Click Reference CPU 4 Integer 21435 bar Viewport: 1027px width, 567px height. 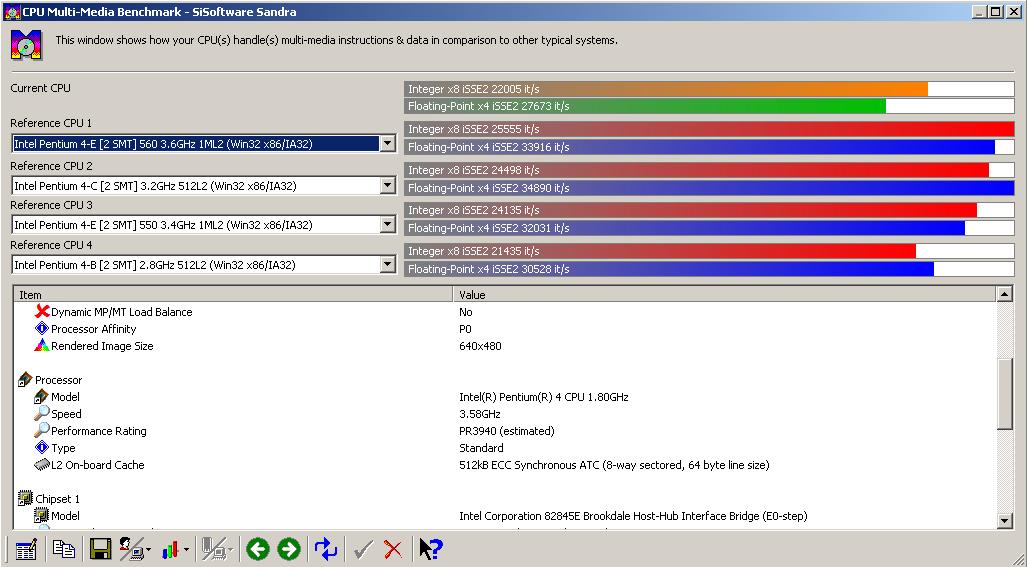click(x=660, y=251)
